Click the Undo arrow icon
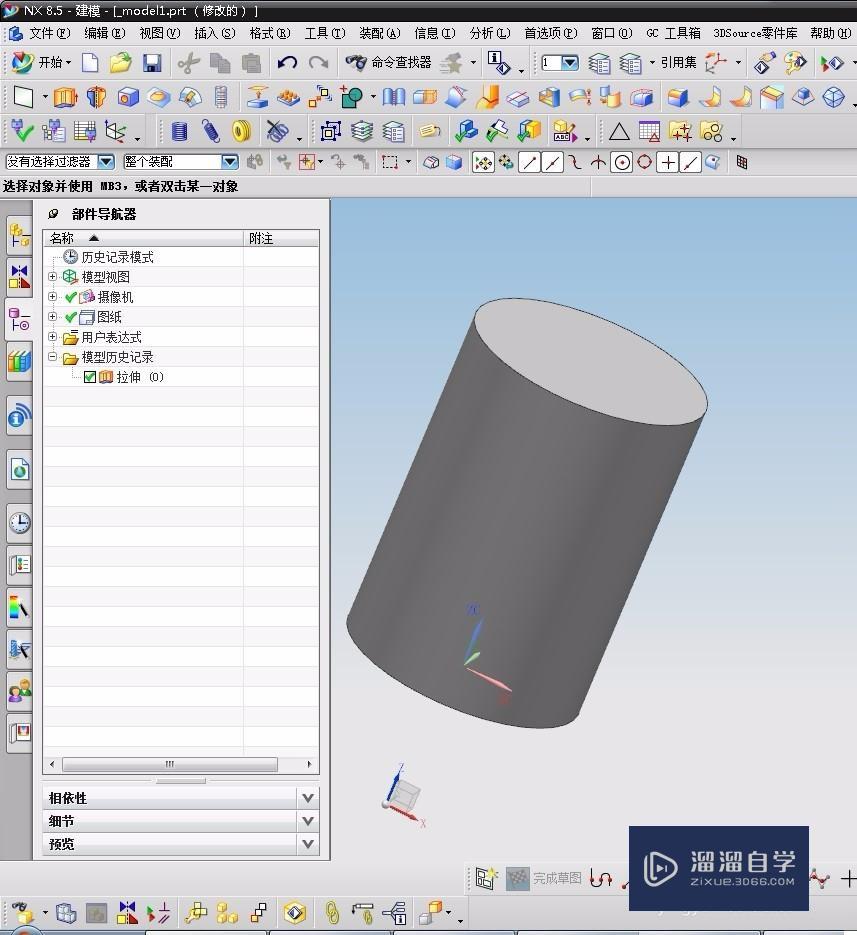The image size is (857, 935). [x=287, y=63]
